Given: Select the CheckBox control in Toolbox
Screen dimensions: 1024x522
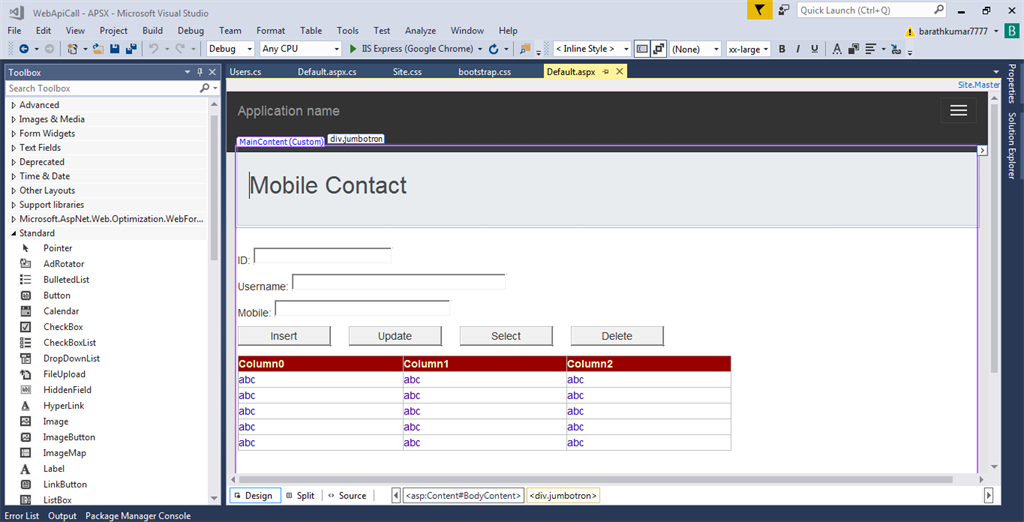Looking at the screenshot, I should [x=63, y=327].
